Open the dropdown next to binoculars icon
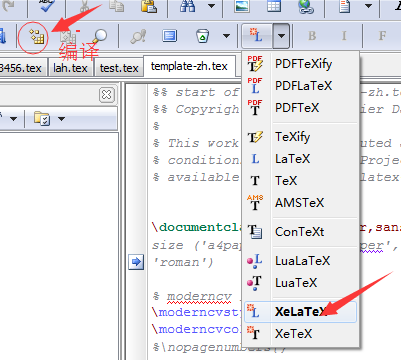This screenshot has width=401, height=360. pos(211,6)
